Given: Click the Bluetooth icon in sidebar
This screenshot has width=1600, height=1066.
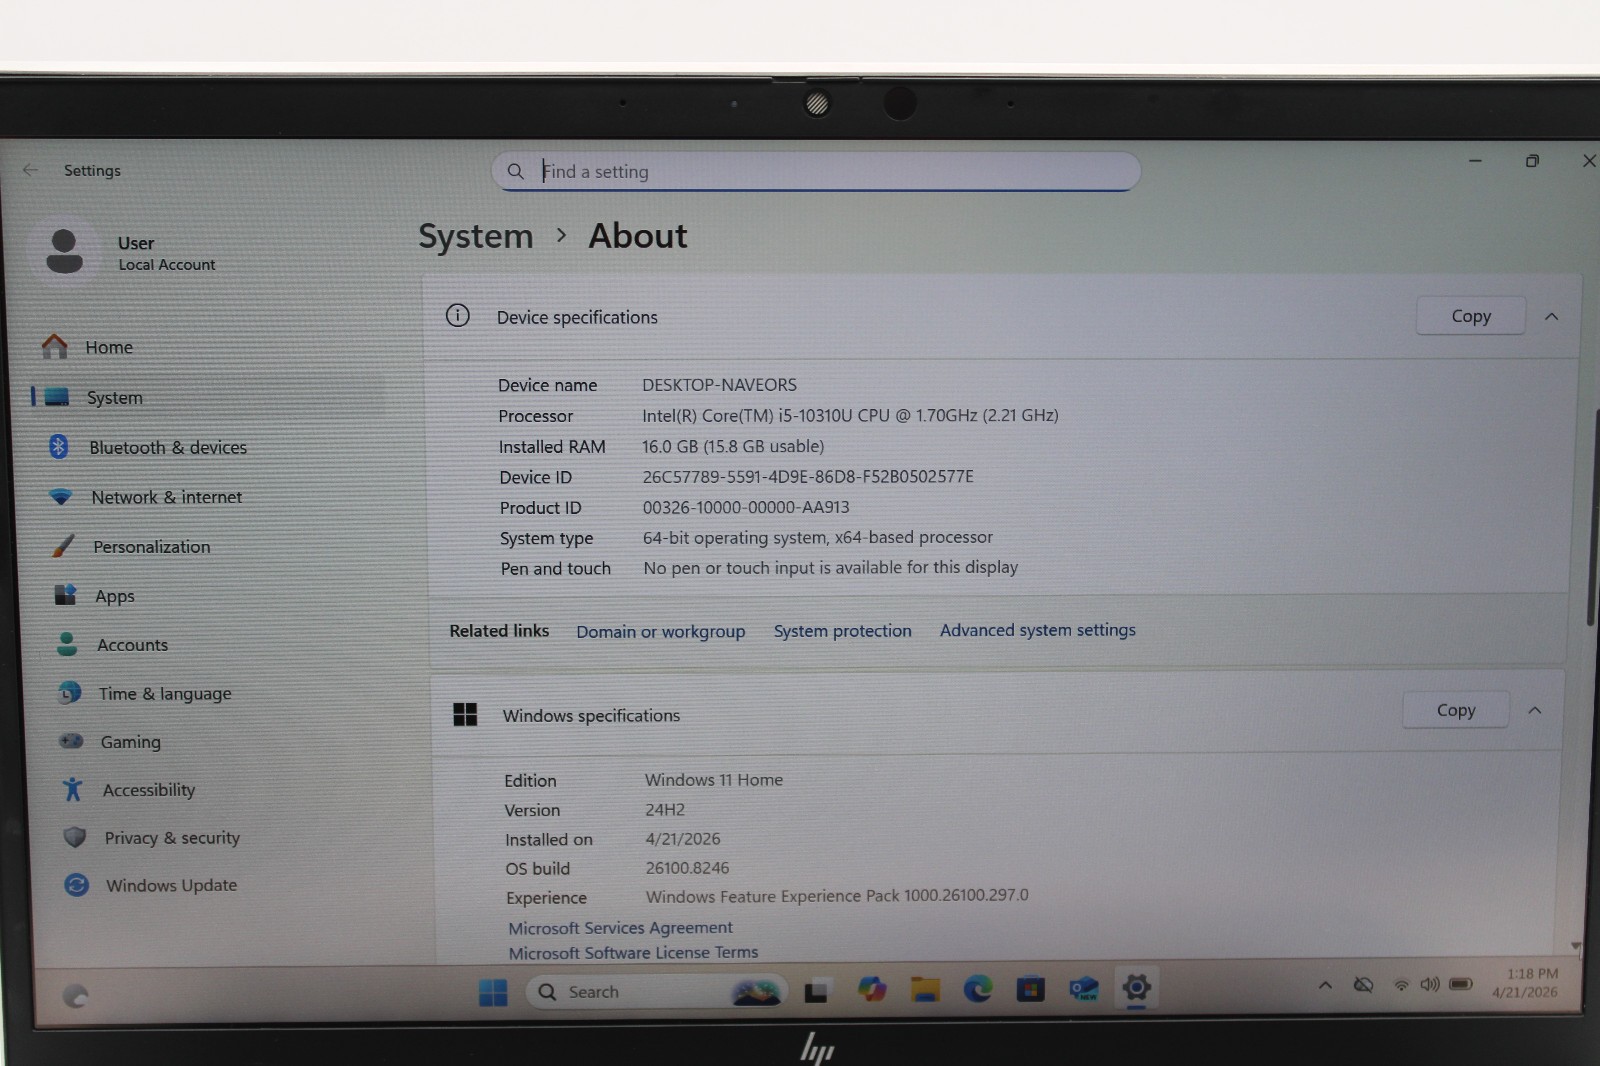Looking at the screenshot, I should (58, 447).
